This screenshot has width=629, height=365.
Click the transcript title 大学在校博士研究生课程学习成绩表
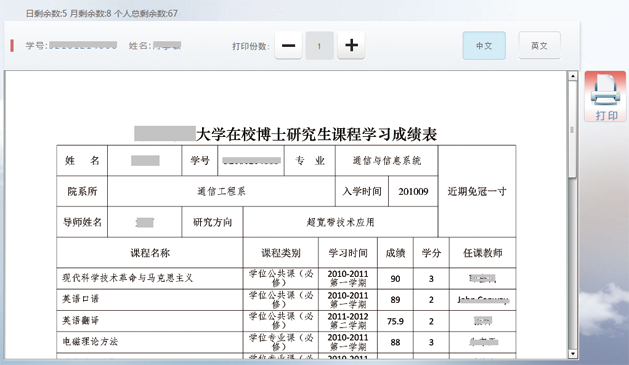click(316, 134)
